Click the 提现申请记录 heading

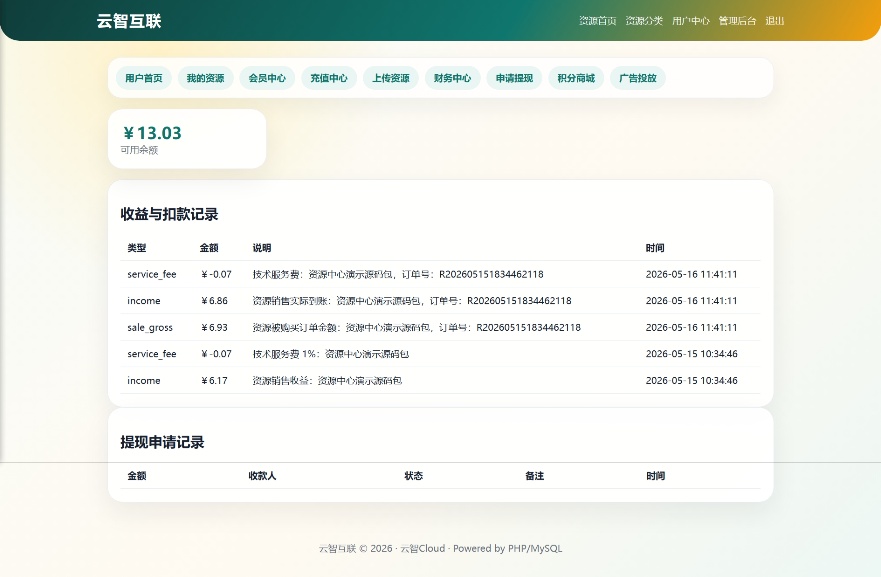point(162,442)
